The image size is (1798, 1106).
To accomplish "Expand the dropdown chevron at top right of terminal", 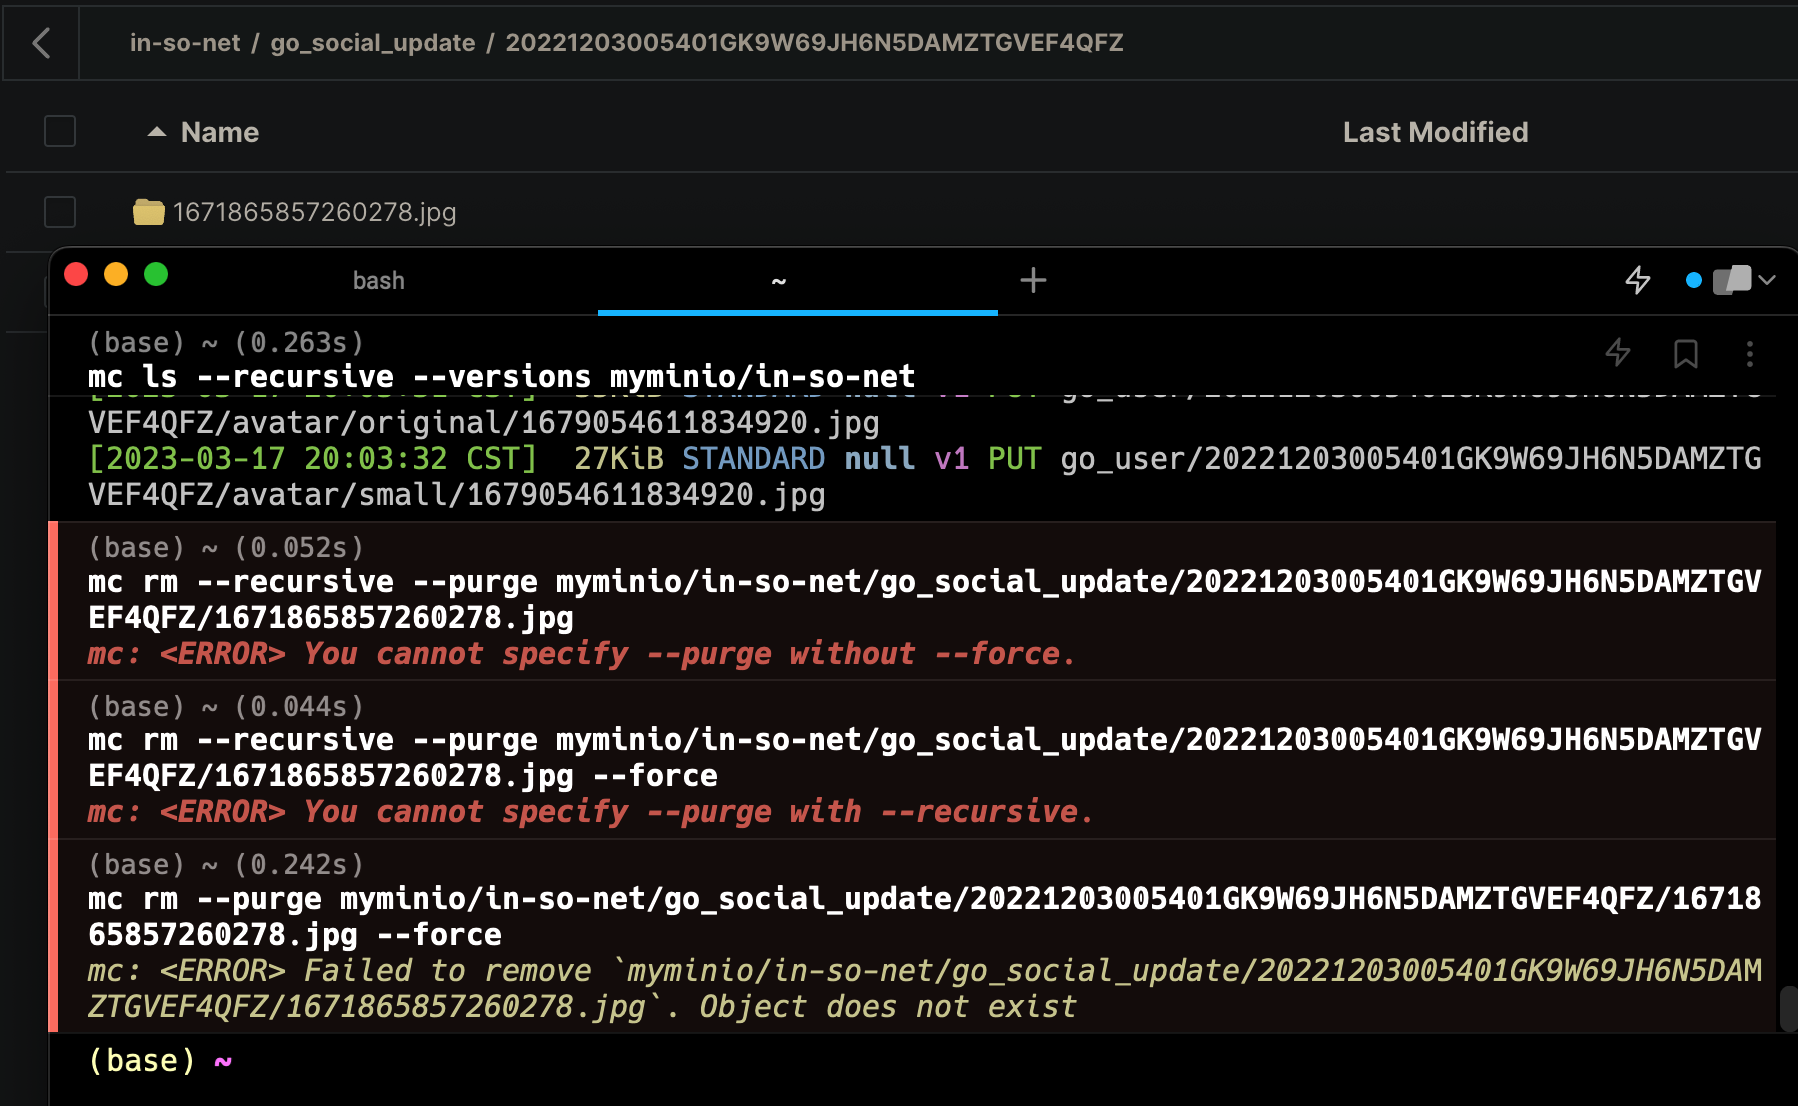I will pyautogui.click(x=1768, y=281).
